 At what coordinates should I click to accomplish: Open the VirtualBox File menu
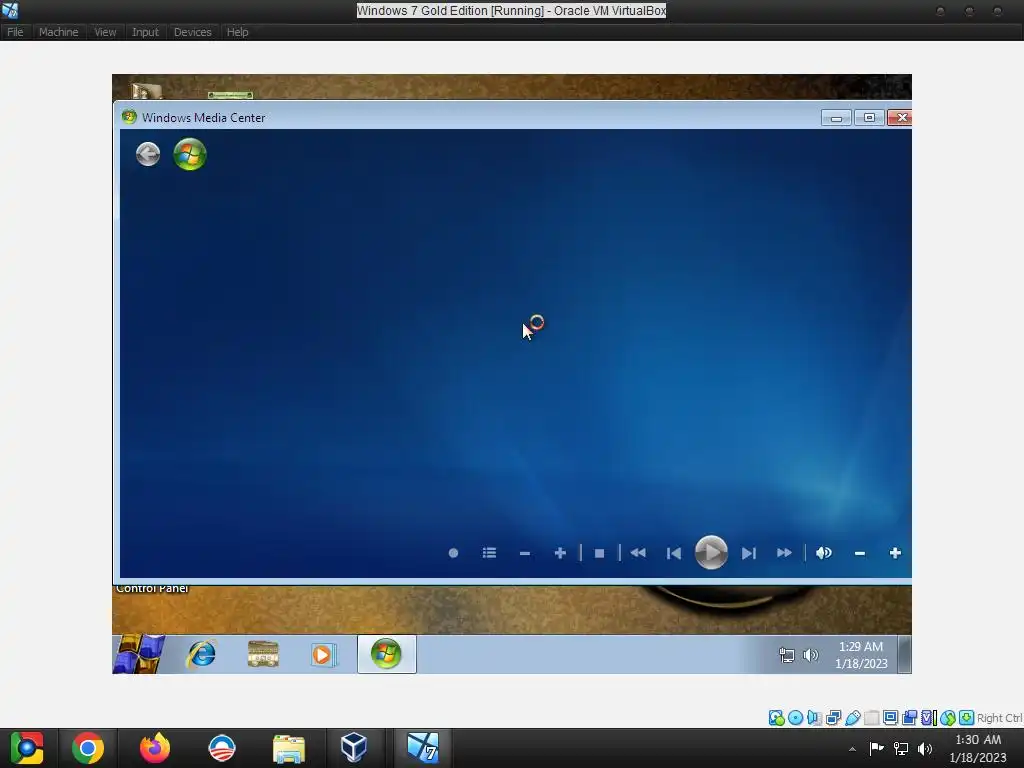click(x=15, y=32)
